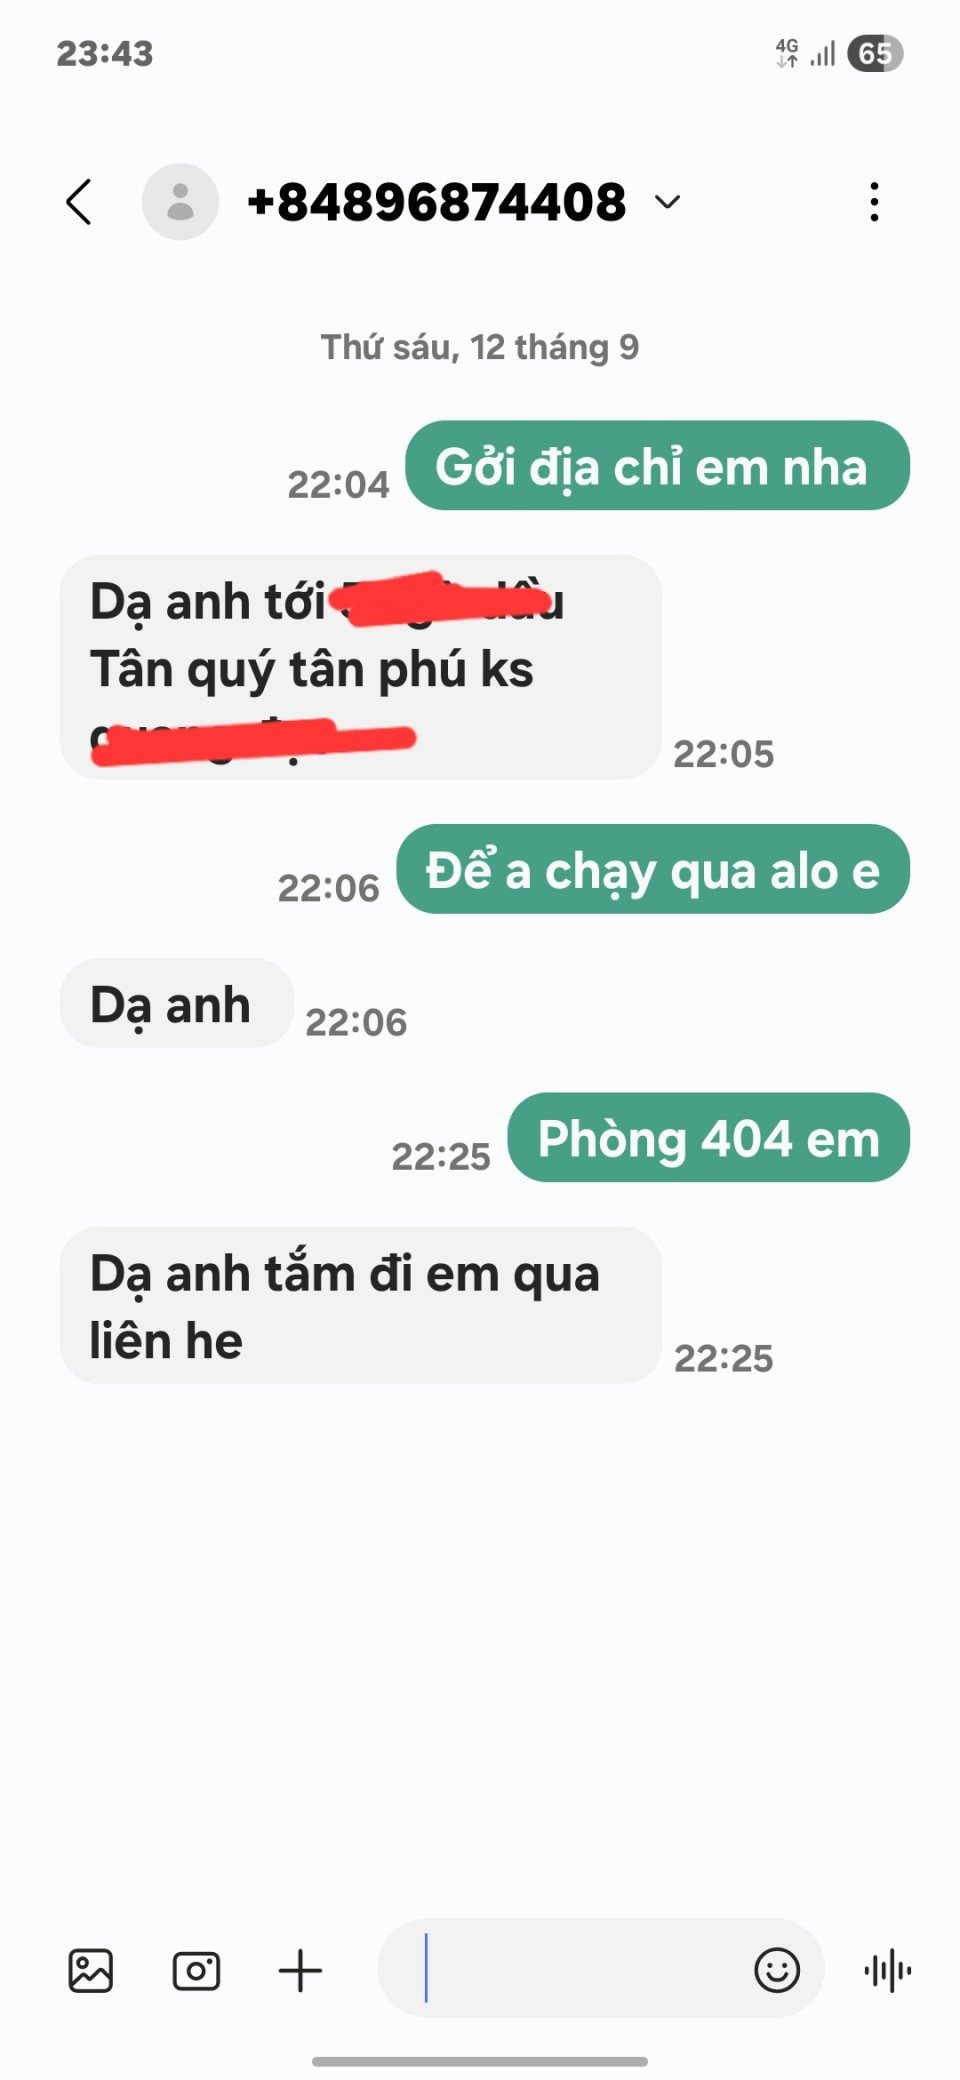Tap the address message mentioning Tân quý tân phú
This screenshot has width=960, height=2080.
point(360,667)
